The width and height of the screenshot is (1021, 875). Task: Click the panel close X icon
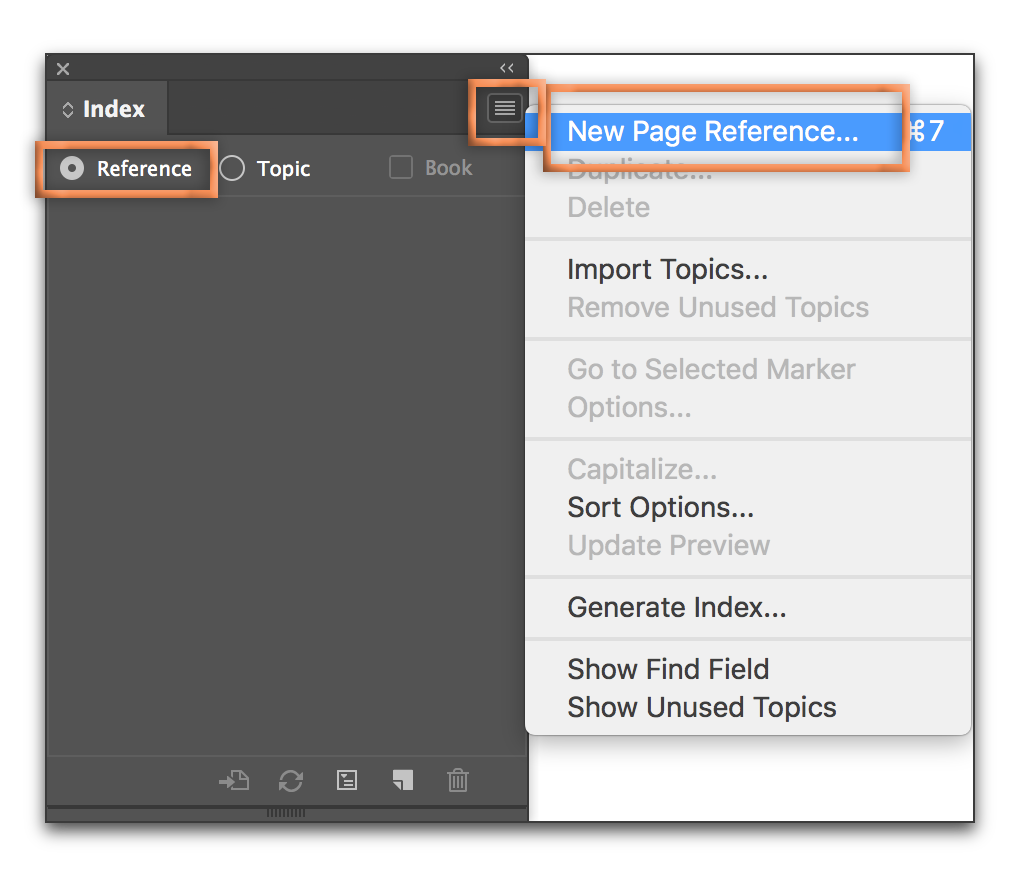click(x=62, y=68)
